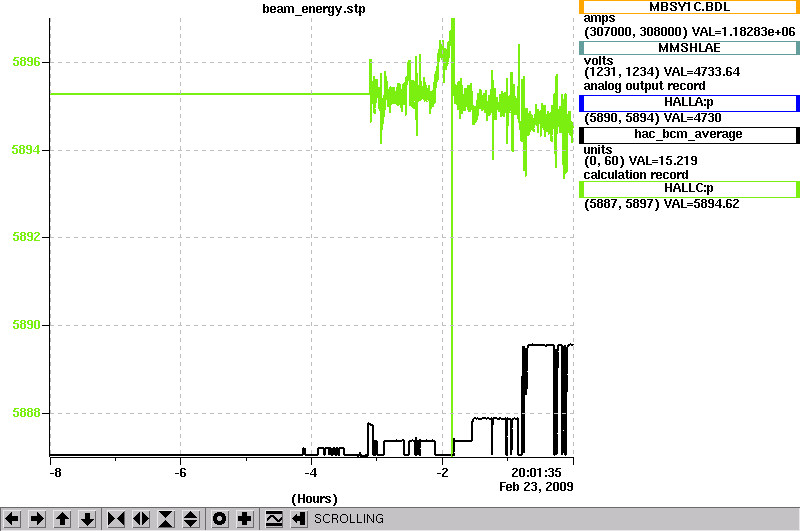Image resolution: width=800 pixels, height=531 pixels.
Task: Click the plus sign toolbar icon
Action: (x=245, y=519)
